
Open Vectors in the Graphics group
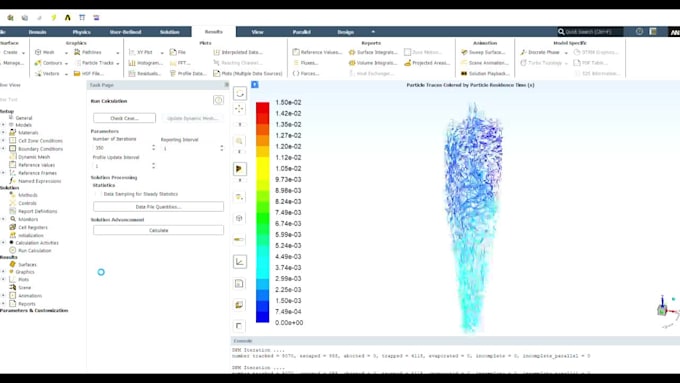click(x=47, y=73)
